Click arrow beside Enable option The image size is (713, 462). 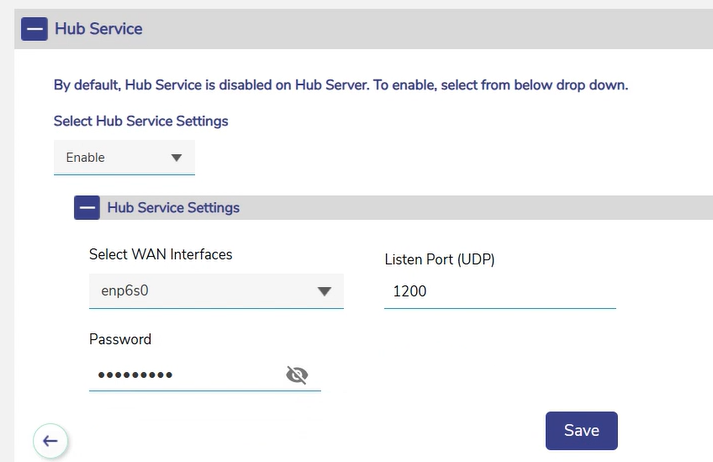(x=176, y=158)
